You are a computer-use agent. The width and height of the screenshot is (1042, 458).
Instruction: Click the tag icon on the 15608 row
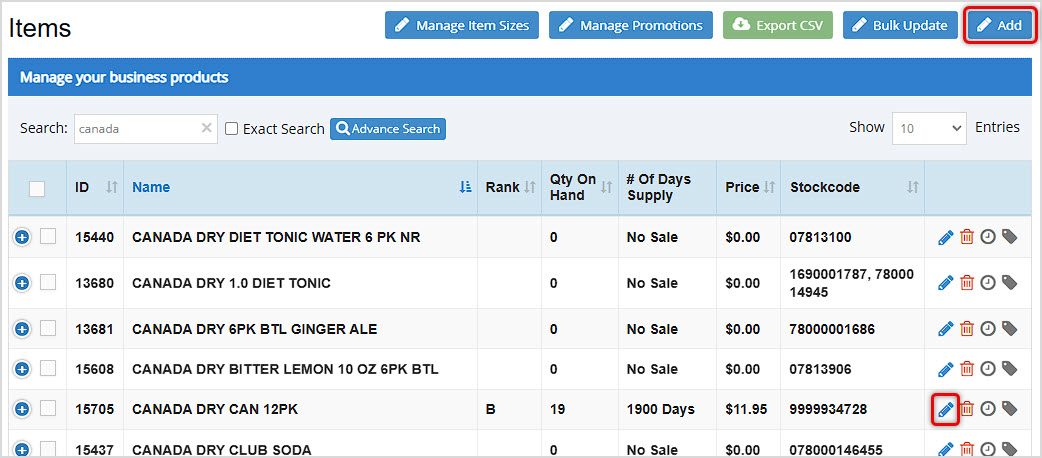point(1009,368)
